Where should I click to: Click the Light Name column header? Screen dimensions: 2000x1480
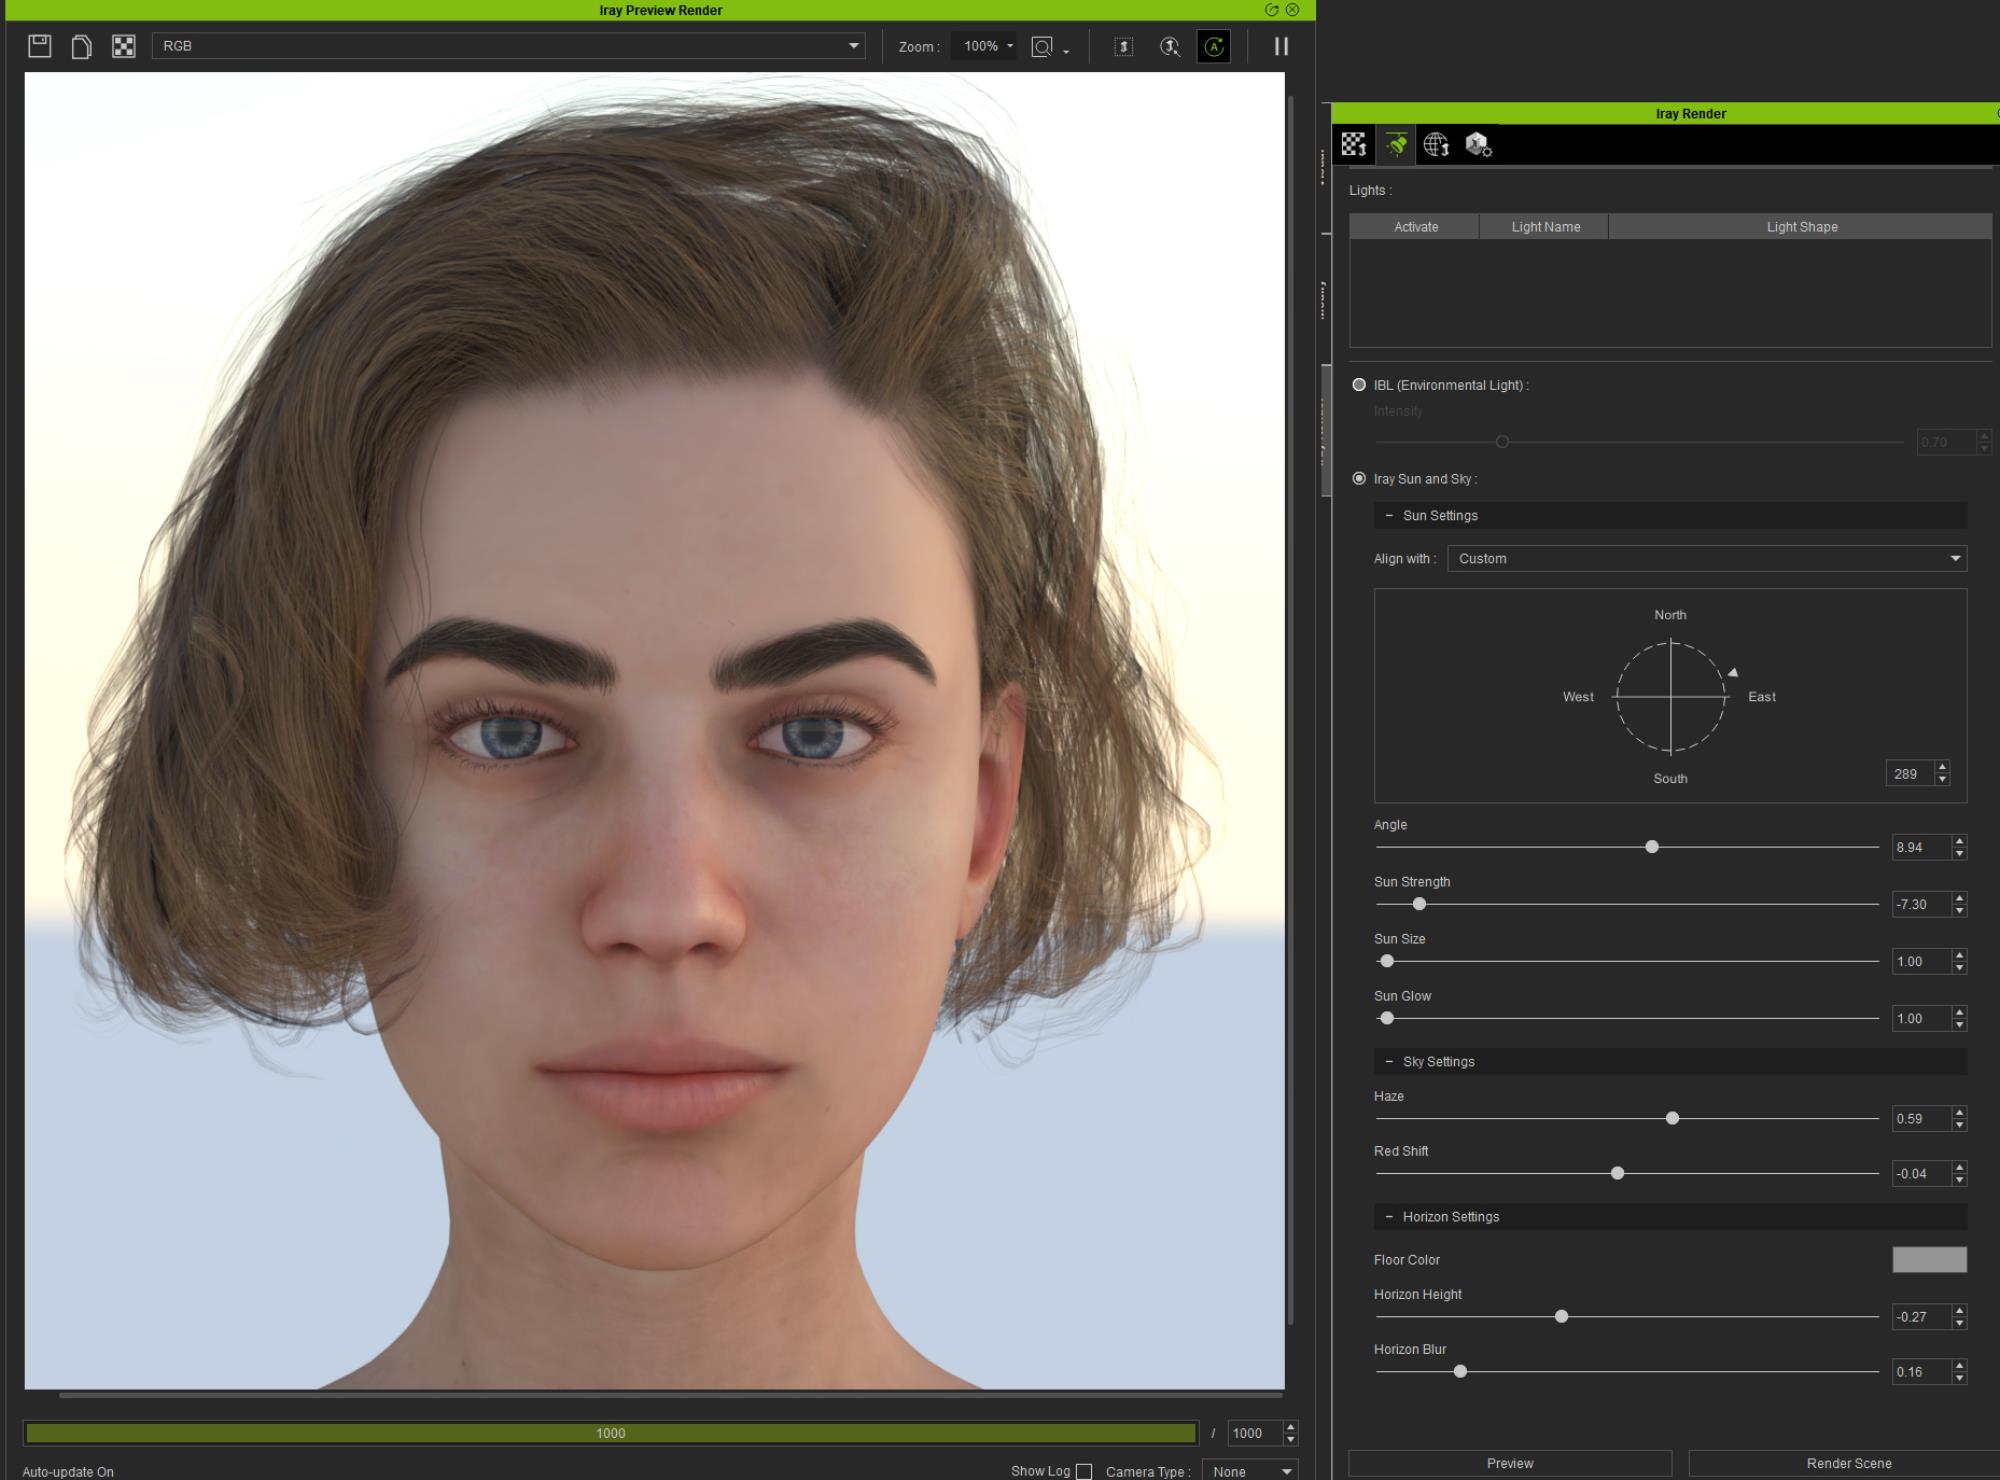(x=1545, y=227)
